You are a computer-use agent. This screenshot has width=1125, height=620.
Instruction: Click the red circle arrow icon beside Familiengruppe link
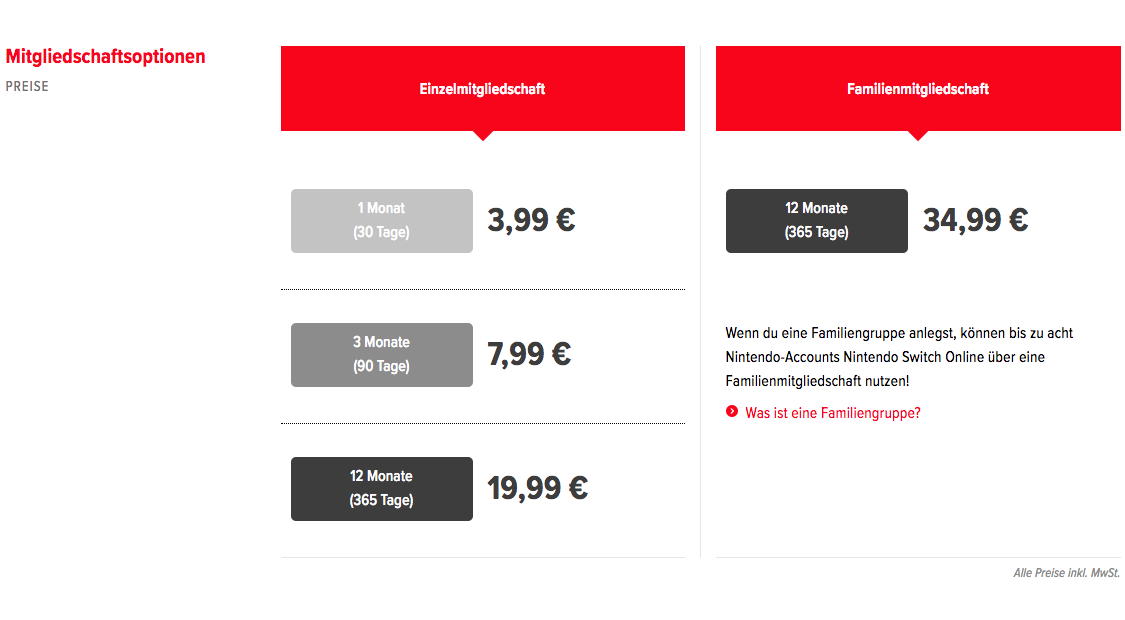coord(732,411)
